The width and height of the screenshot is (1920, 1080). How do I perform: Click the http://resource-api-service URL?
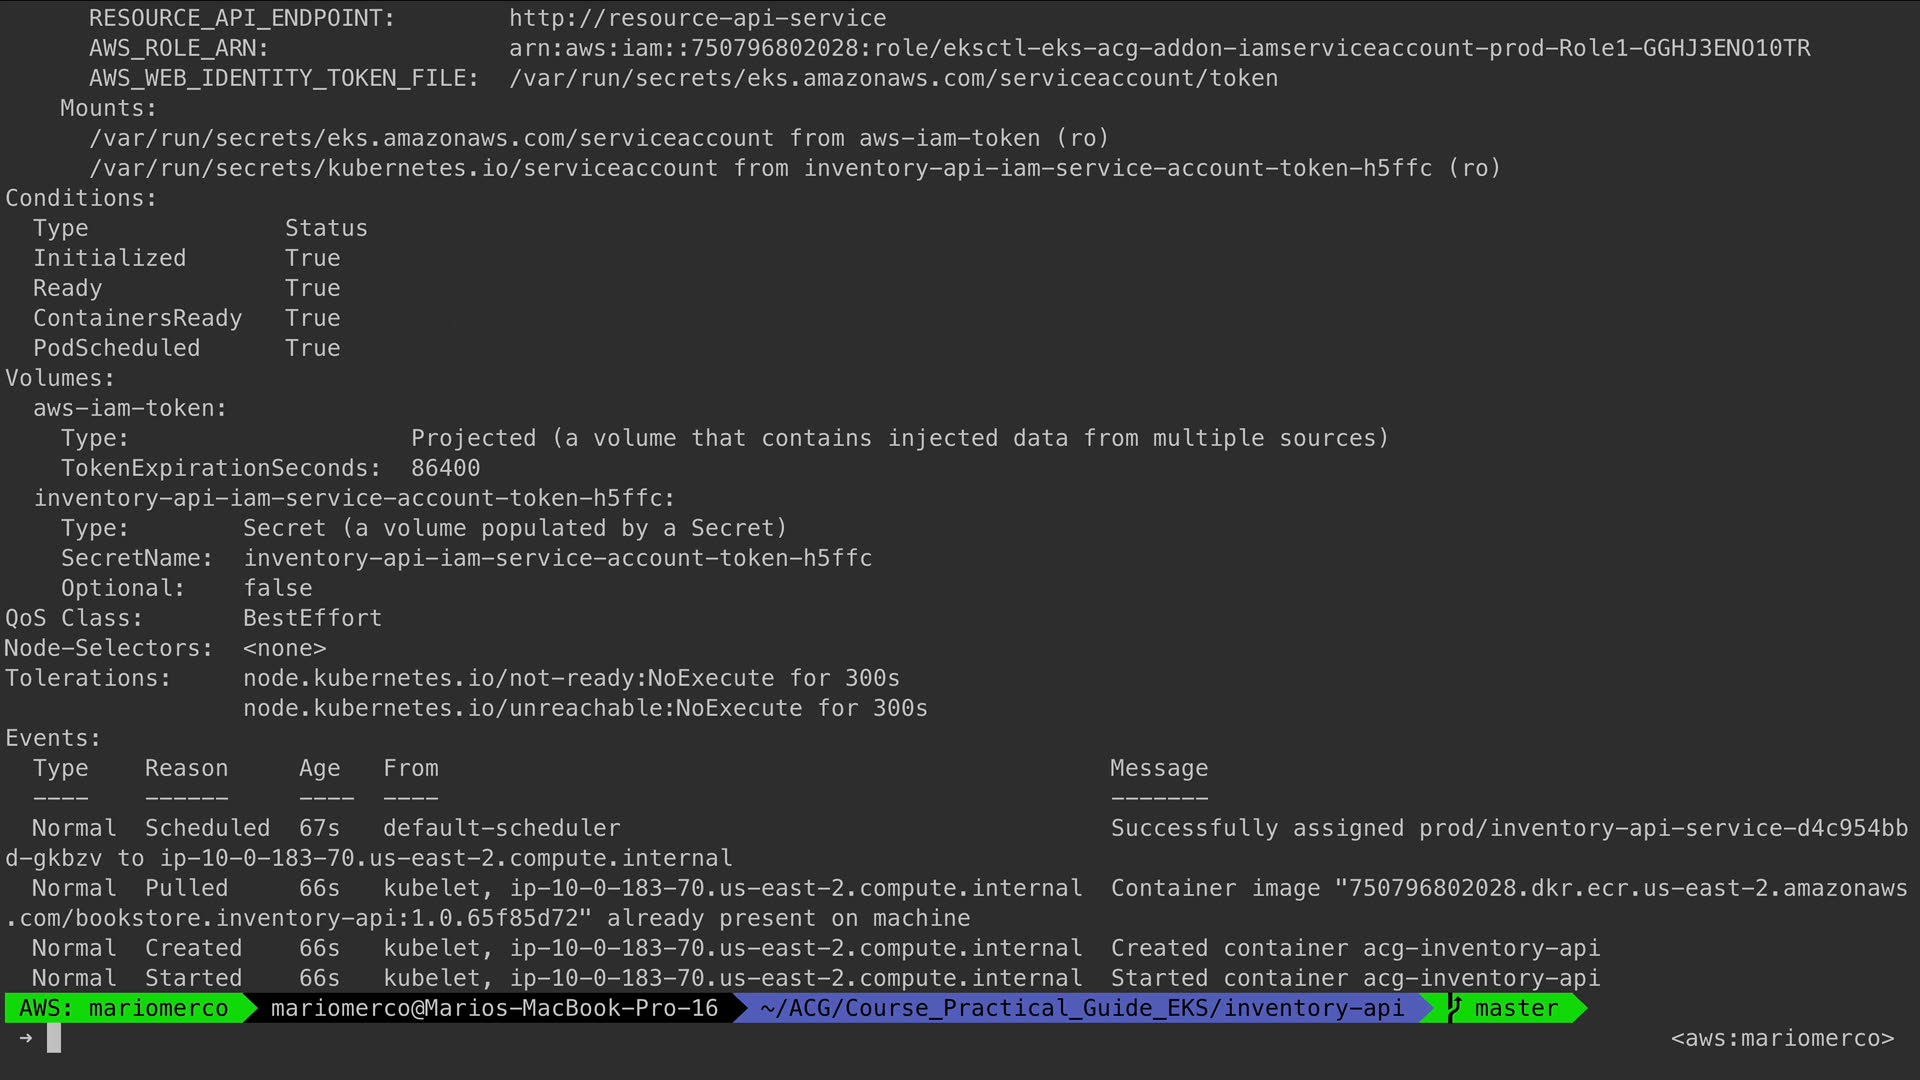pyautogui.click(x=697, y=18)
